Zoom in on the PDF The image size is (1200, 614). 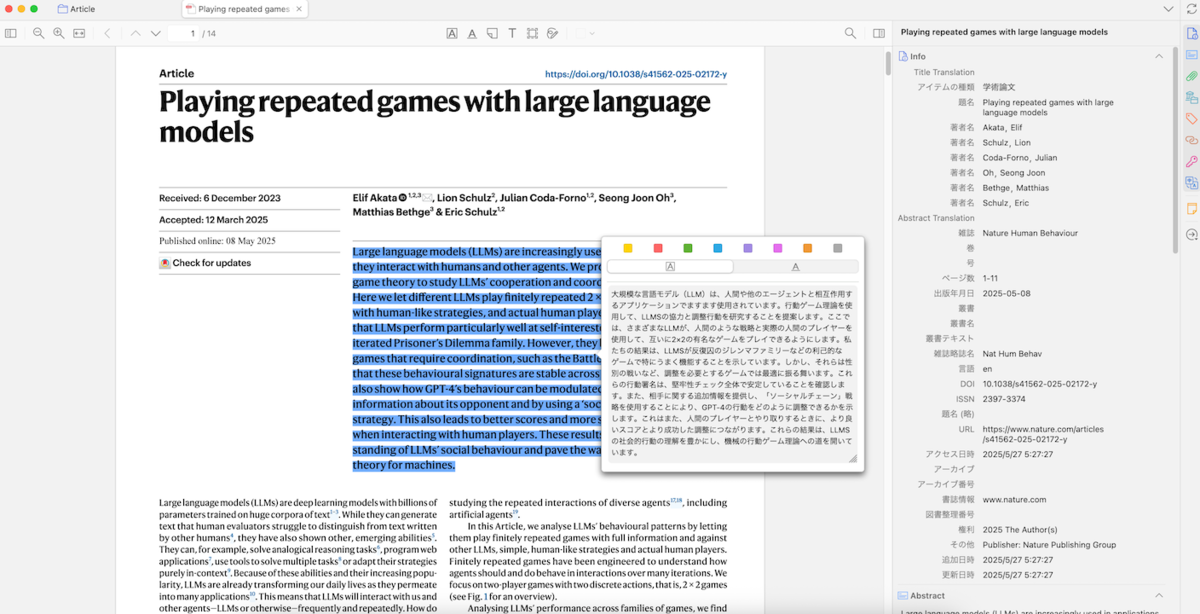59,33
